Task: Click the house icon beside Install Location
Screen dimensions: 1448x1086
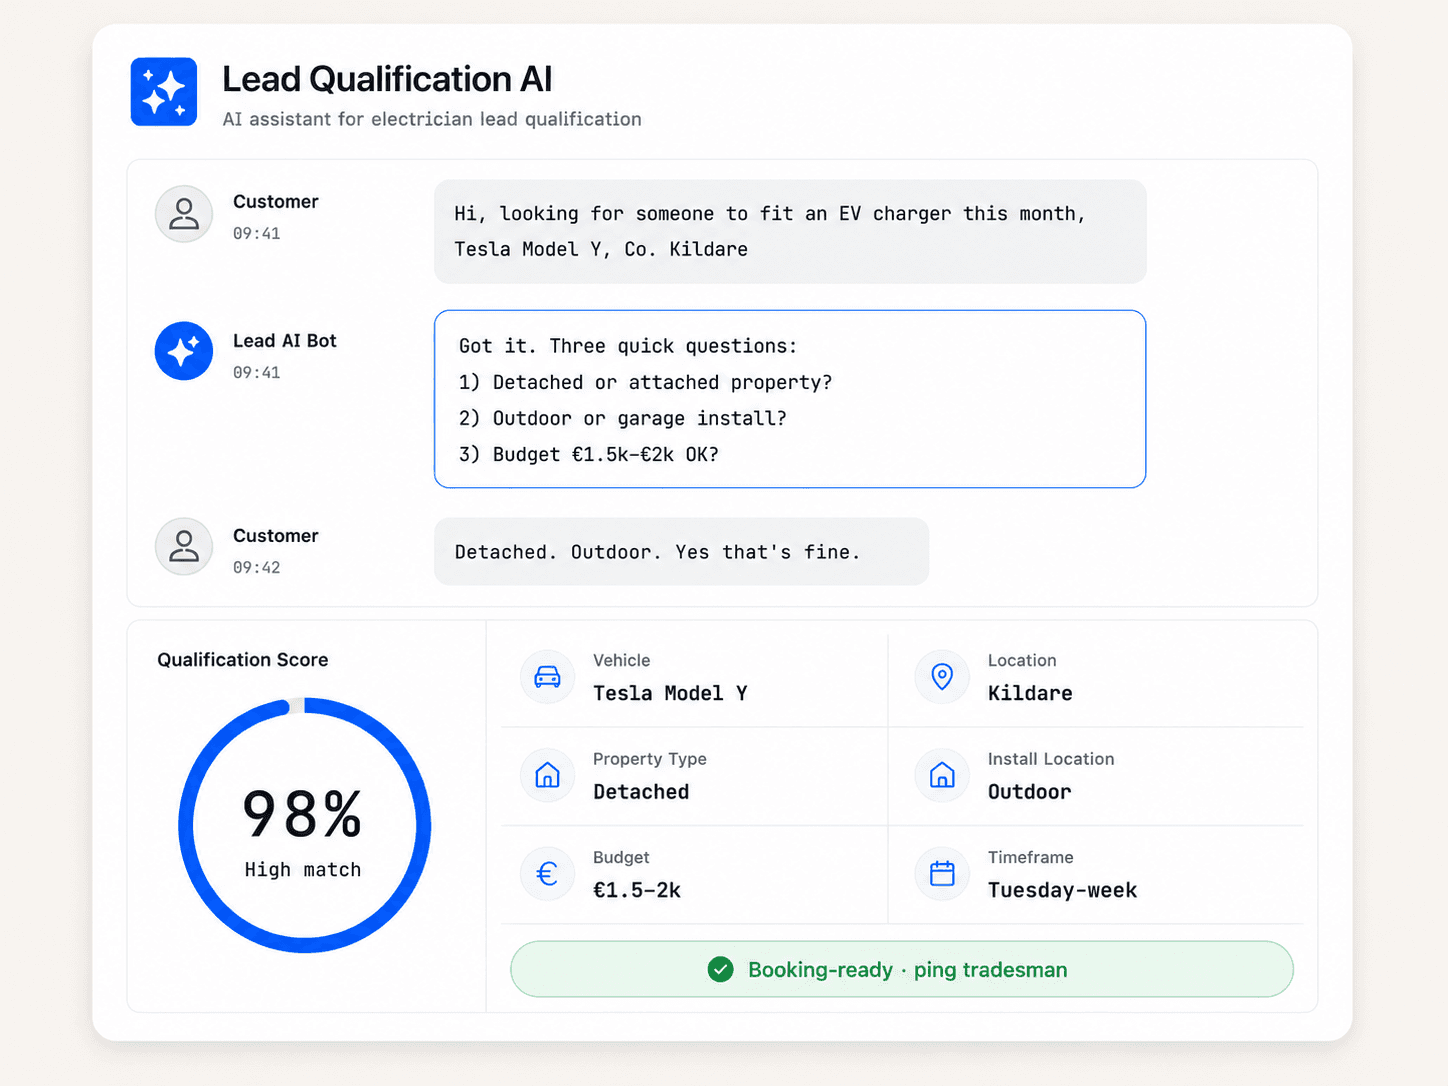Action: point(942,775)
